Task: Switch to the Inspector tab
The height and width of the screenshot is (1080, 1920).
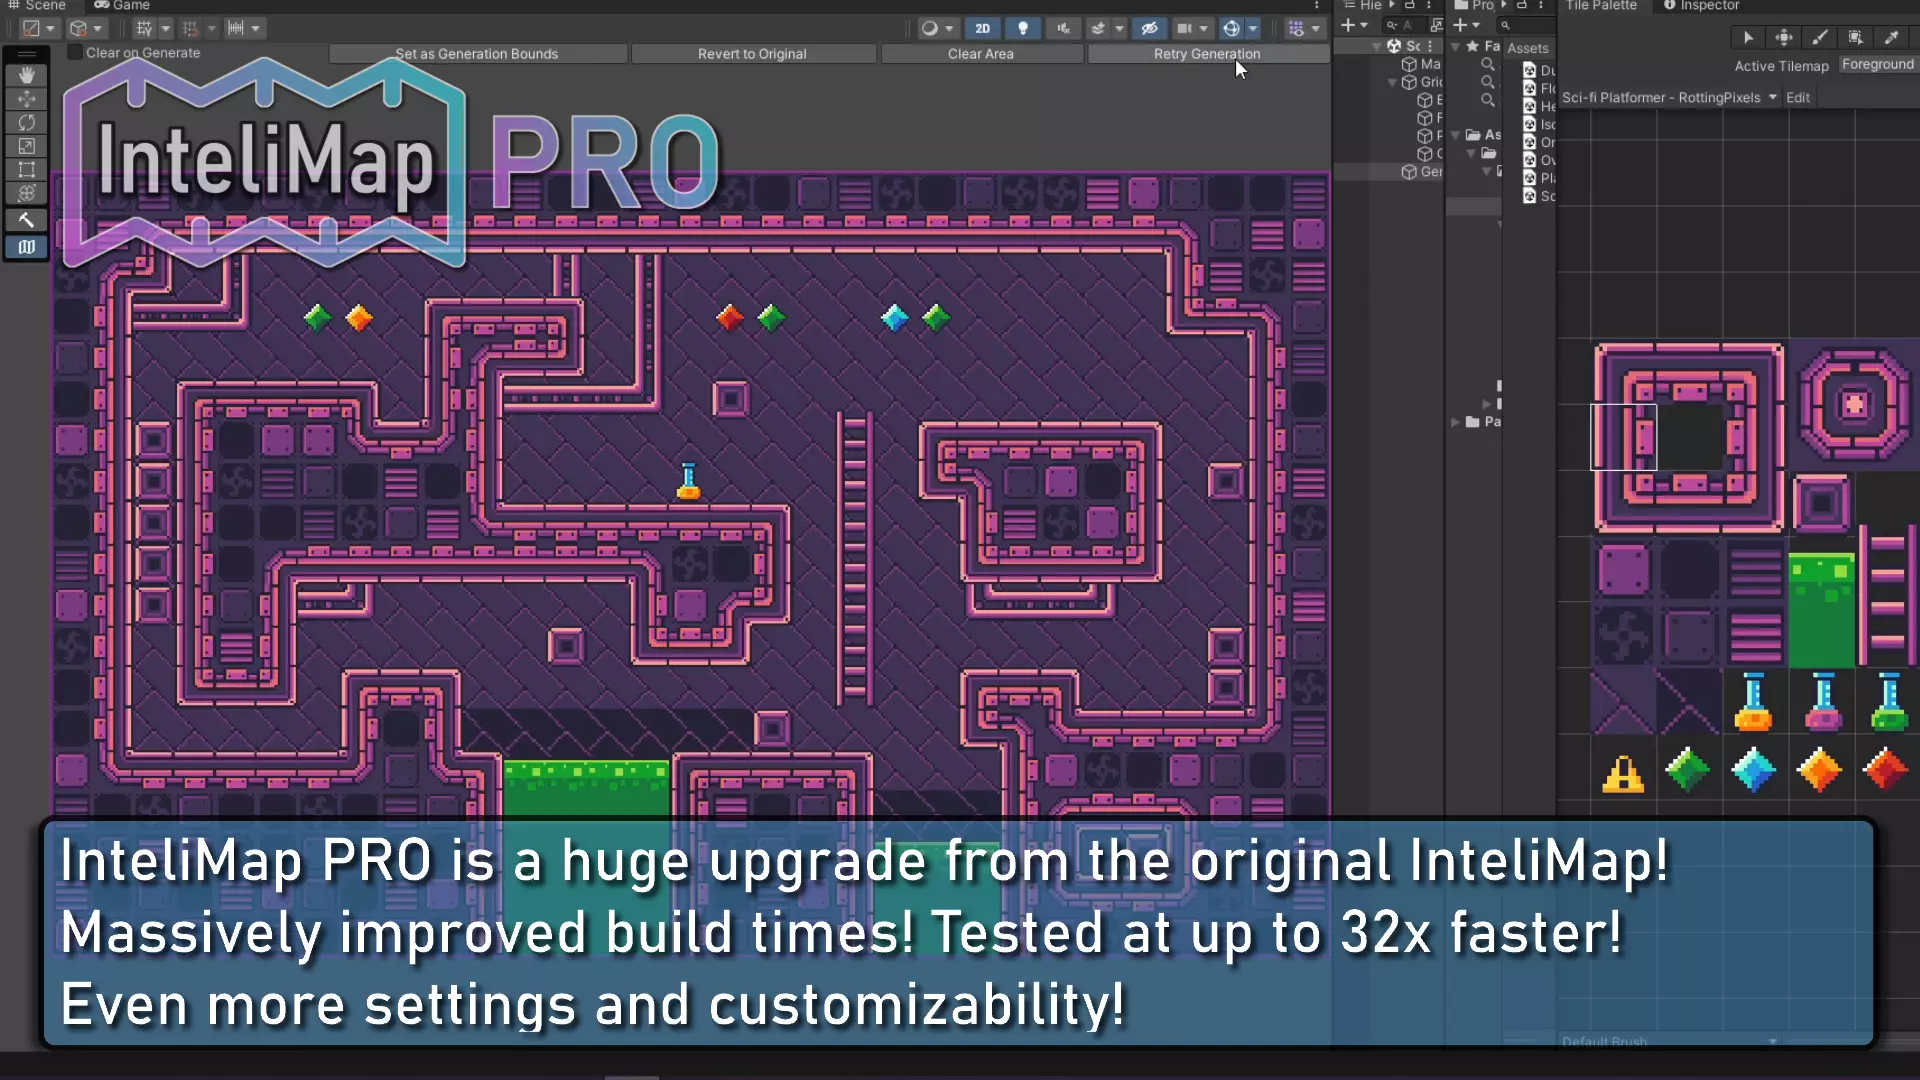Action: [1702, 6]
